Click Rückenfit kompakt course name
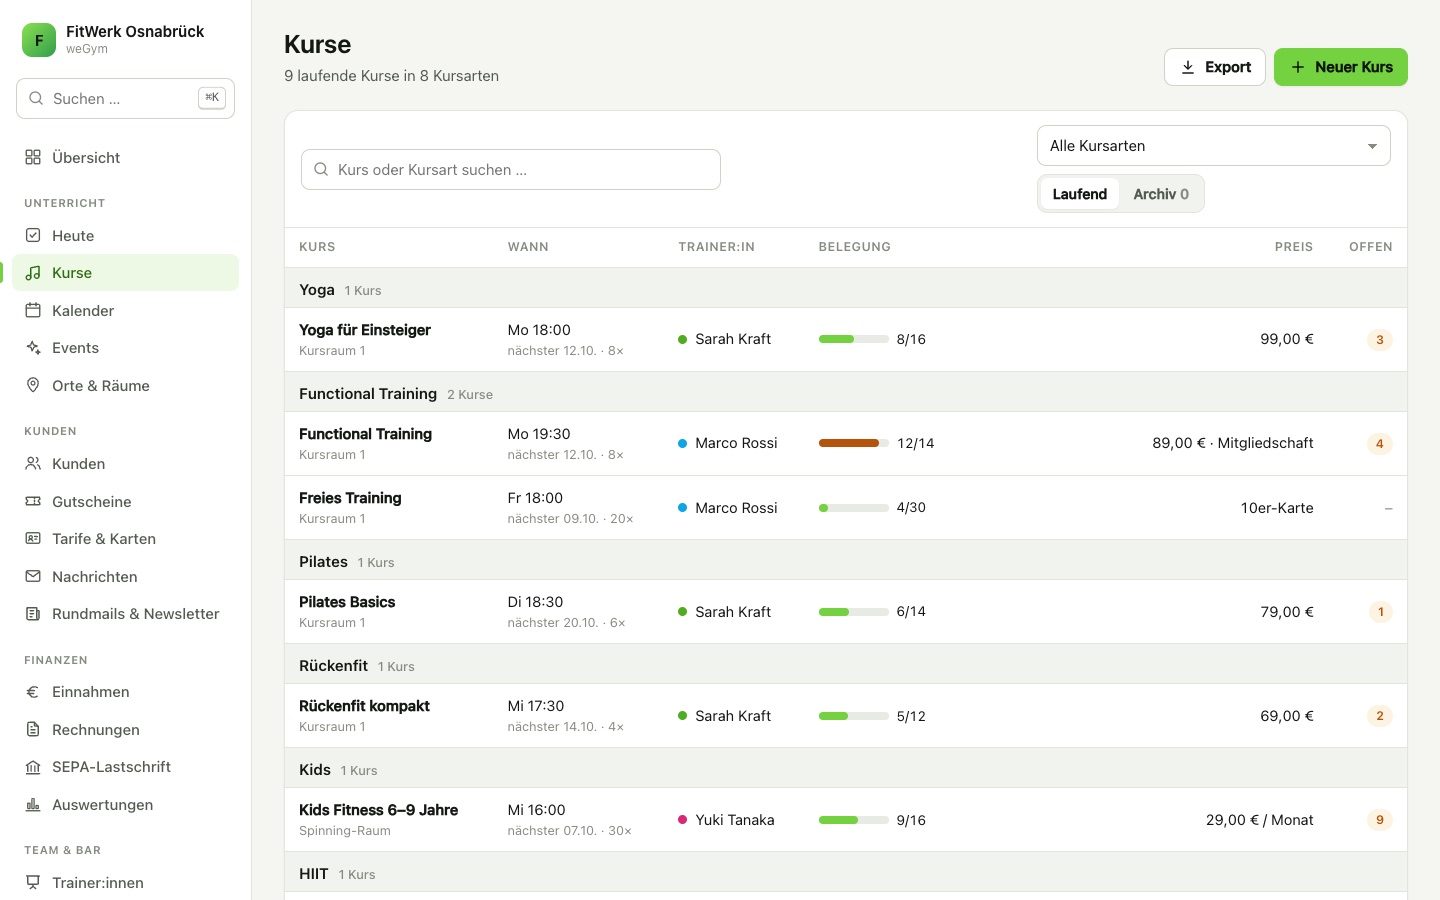 (x=364, y=706)
